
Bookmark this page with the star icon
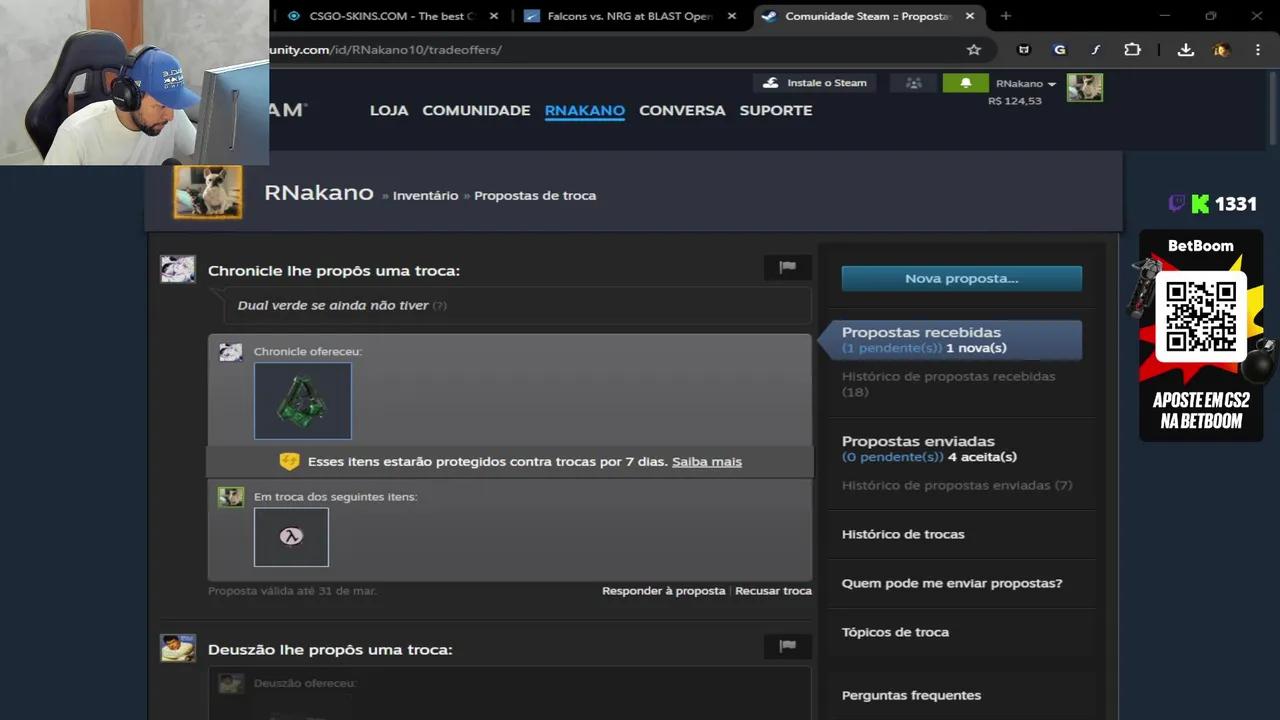(x=973, y=50)
